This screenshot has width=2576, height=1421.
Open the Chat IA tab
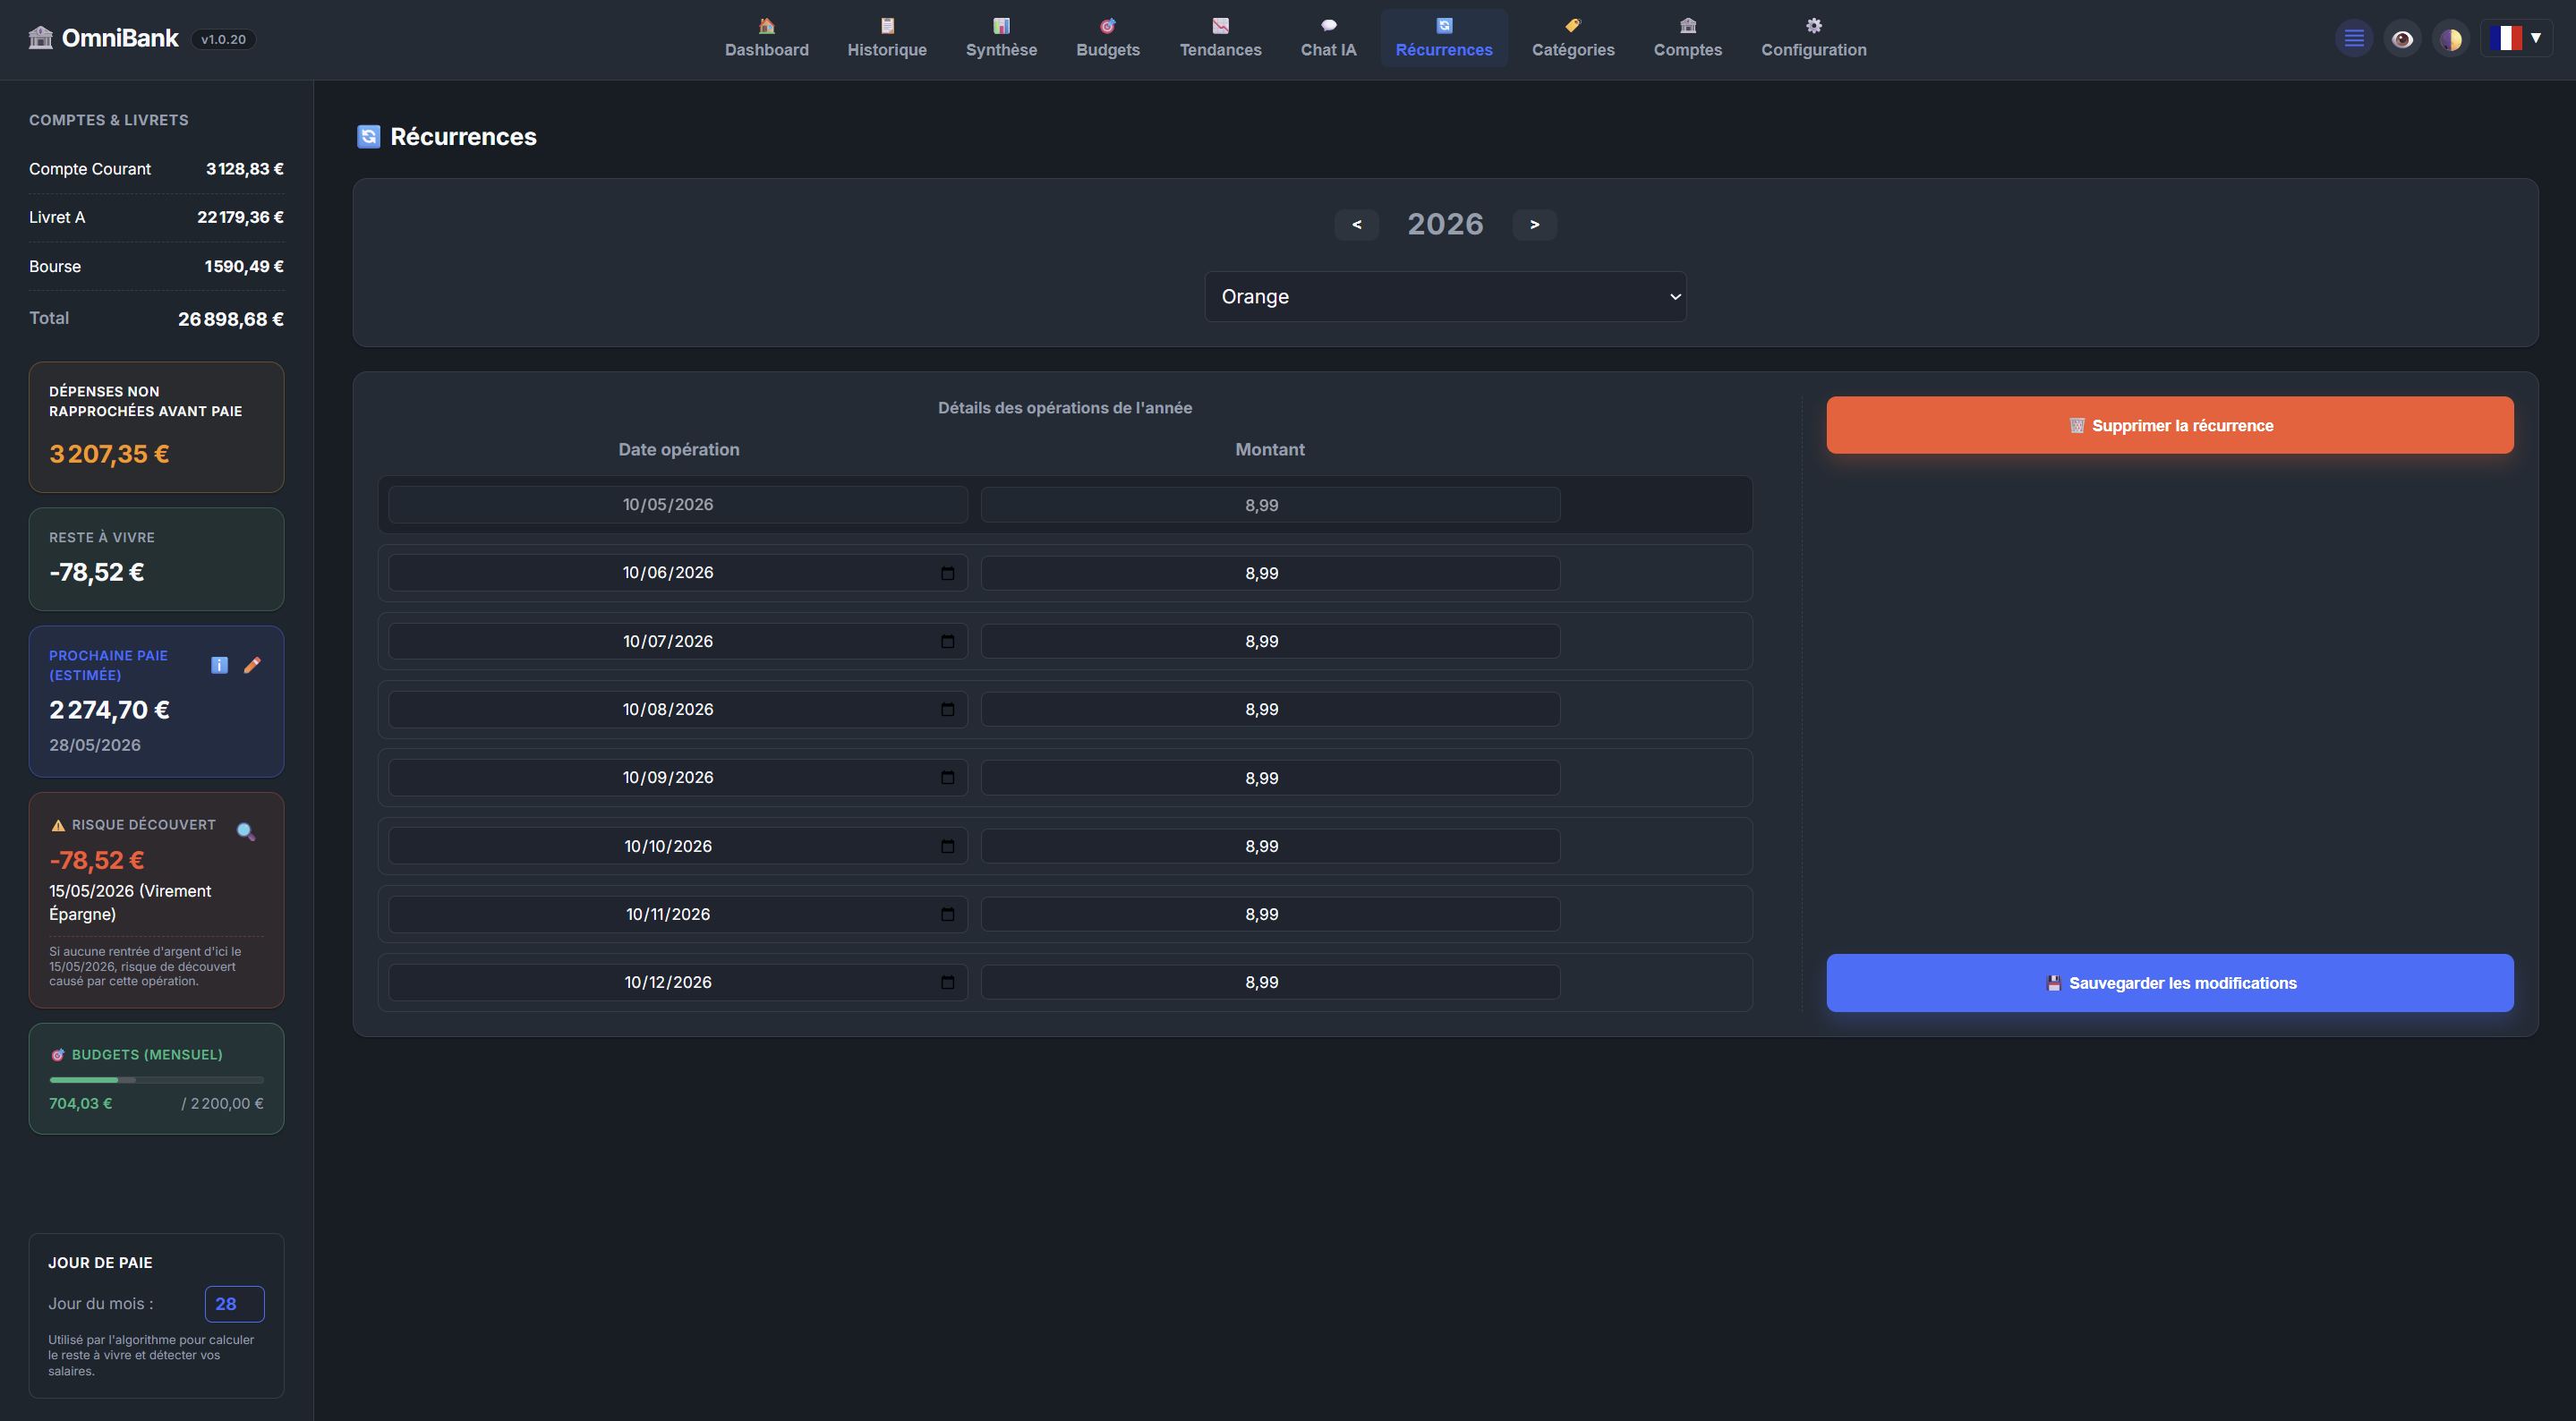(1328, 38)
